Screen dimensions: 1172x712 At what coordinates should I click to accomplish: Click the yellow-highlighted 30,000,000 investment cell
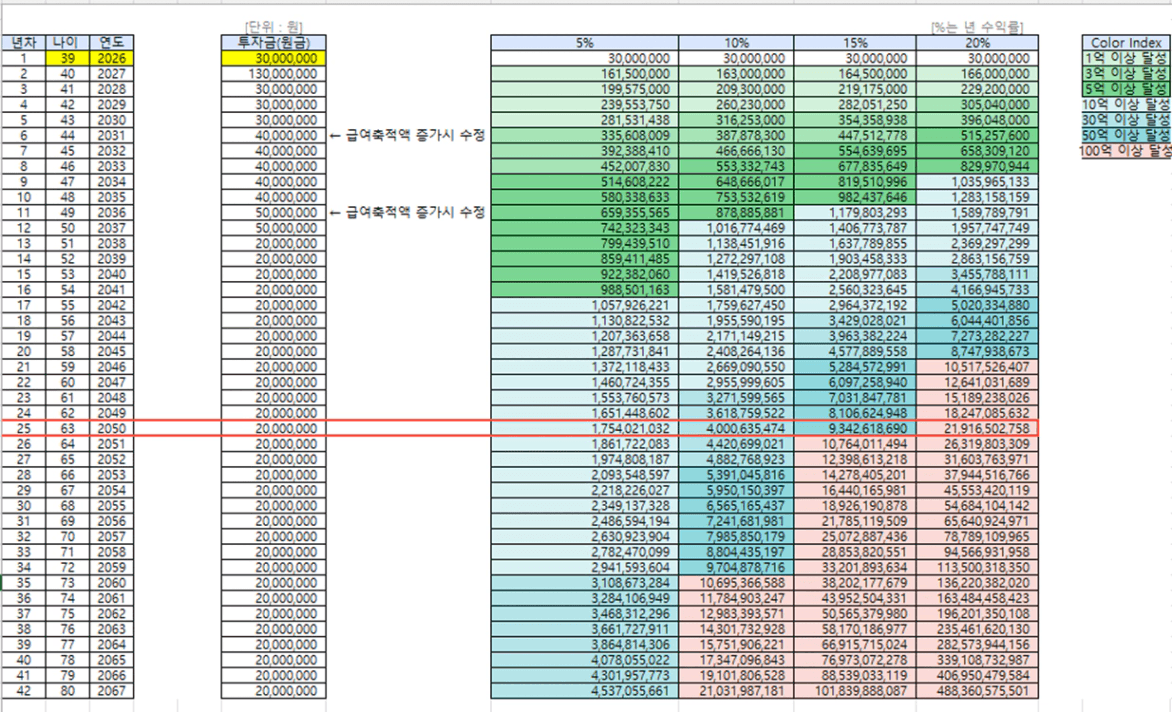(273, 59)
